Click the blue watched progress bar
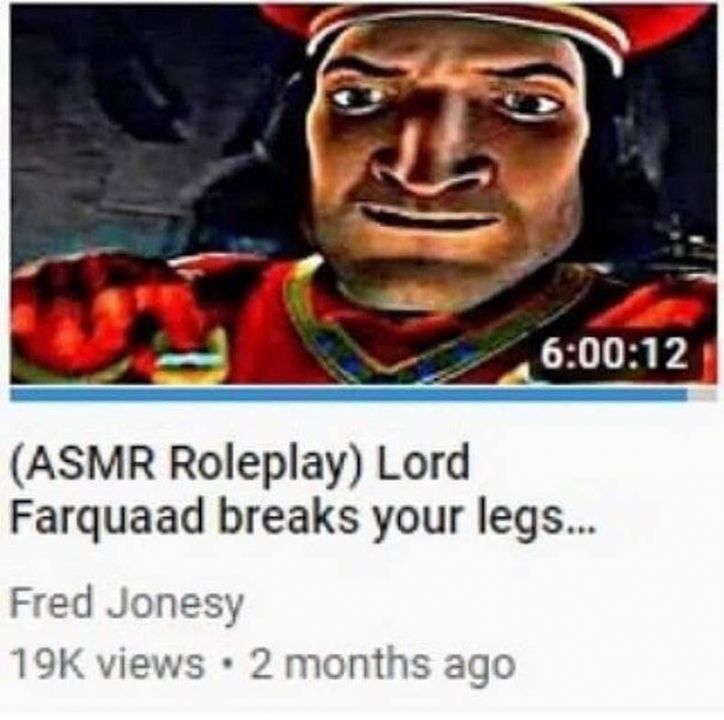724x720 pixels. (348, 395)
